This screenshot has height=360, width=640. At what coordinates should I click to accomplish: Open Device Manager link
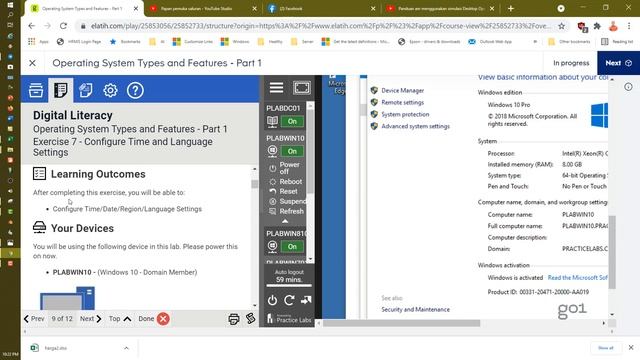coord(402,91)
